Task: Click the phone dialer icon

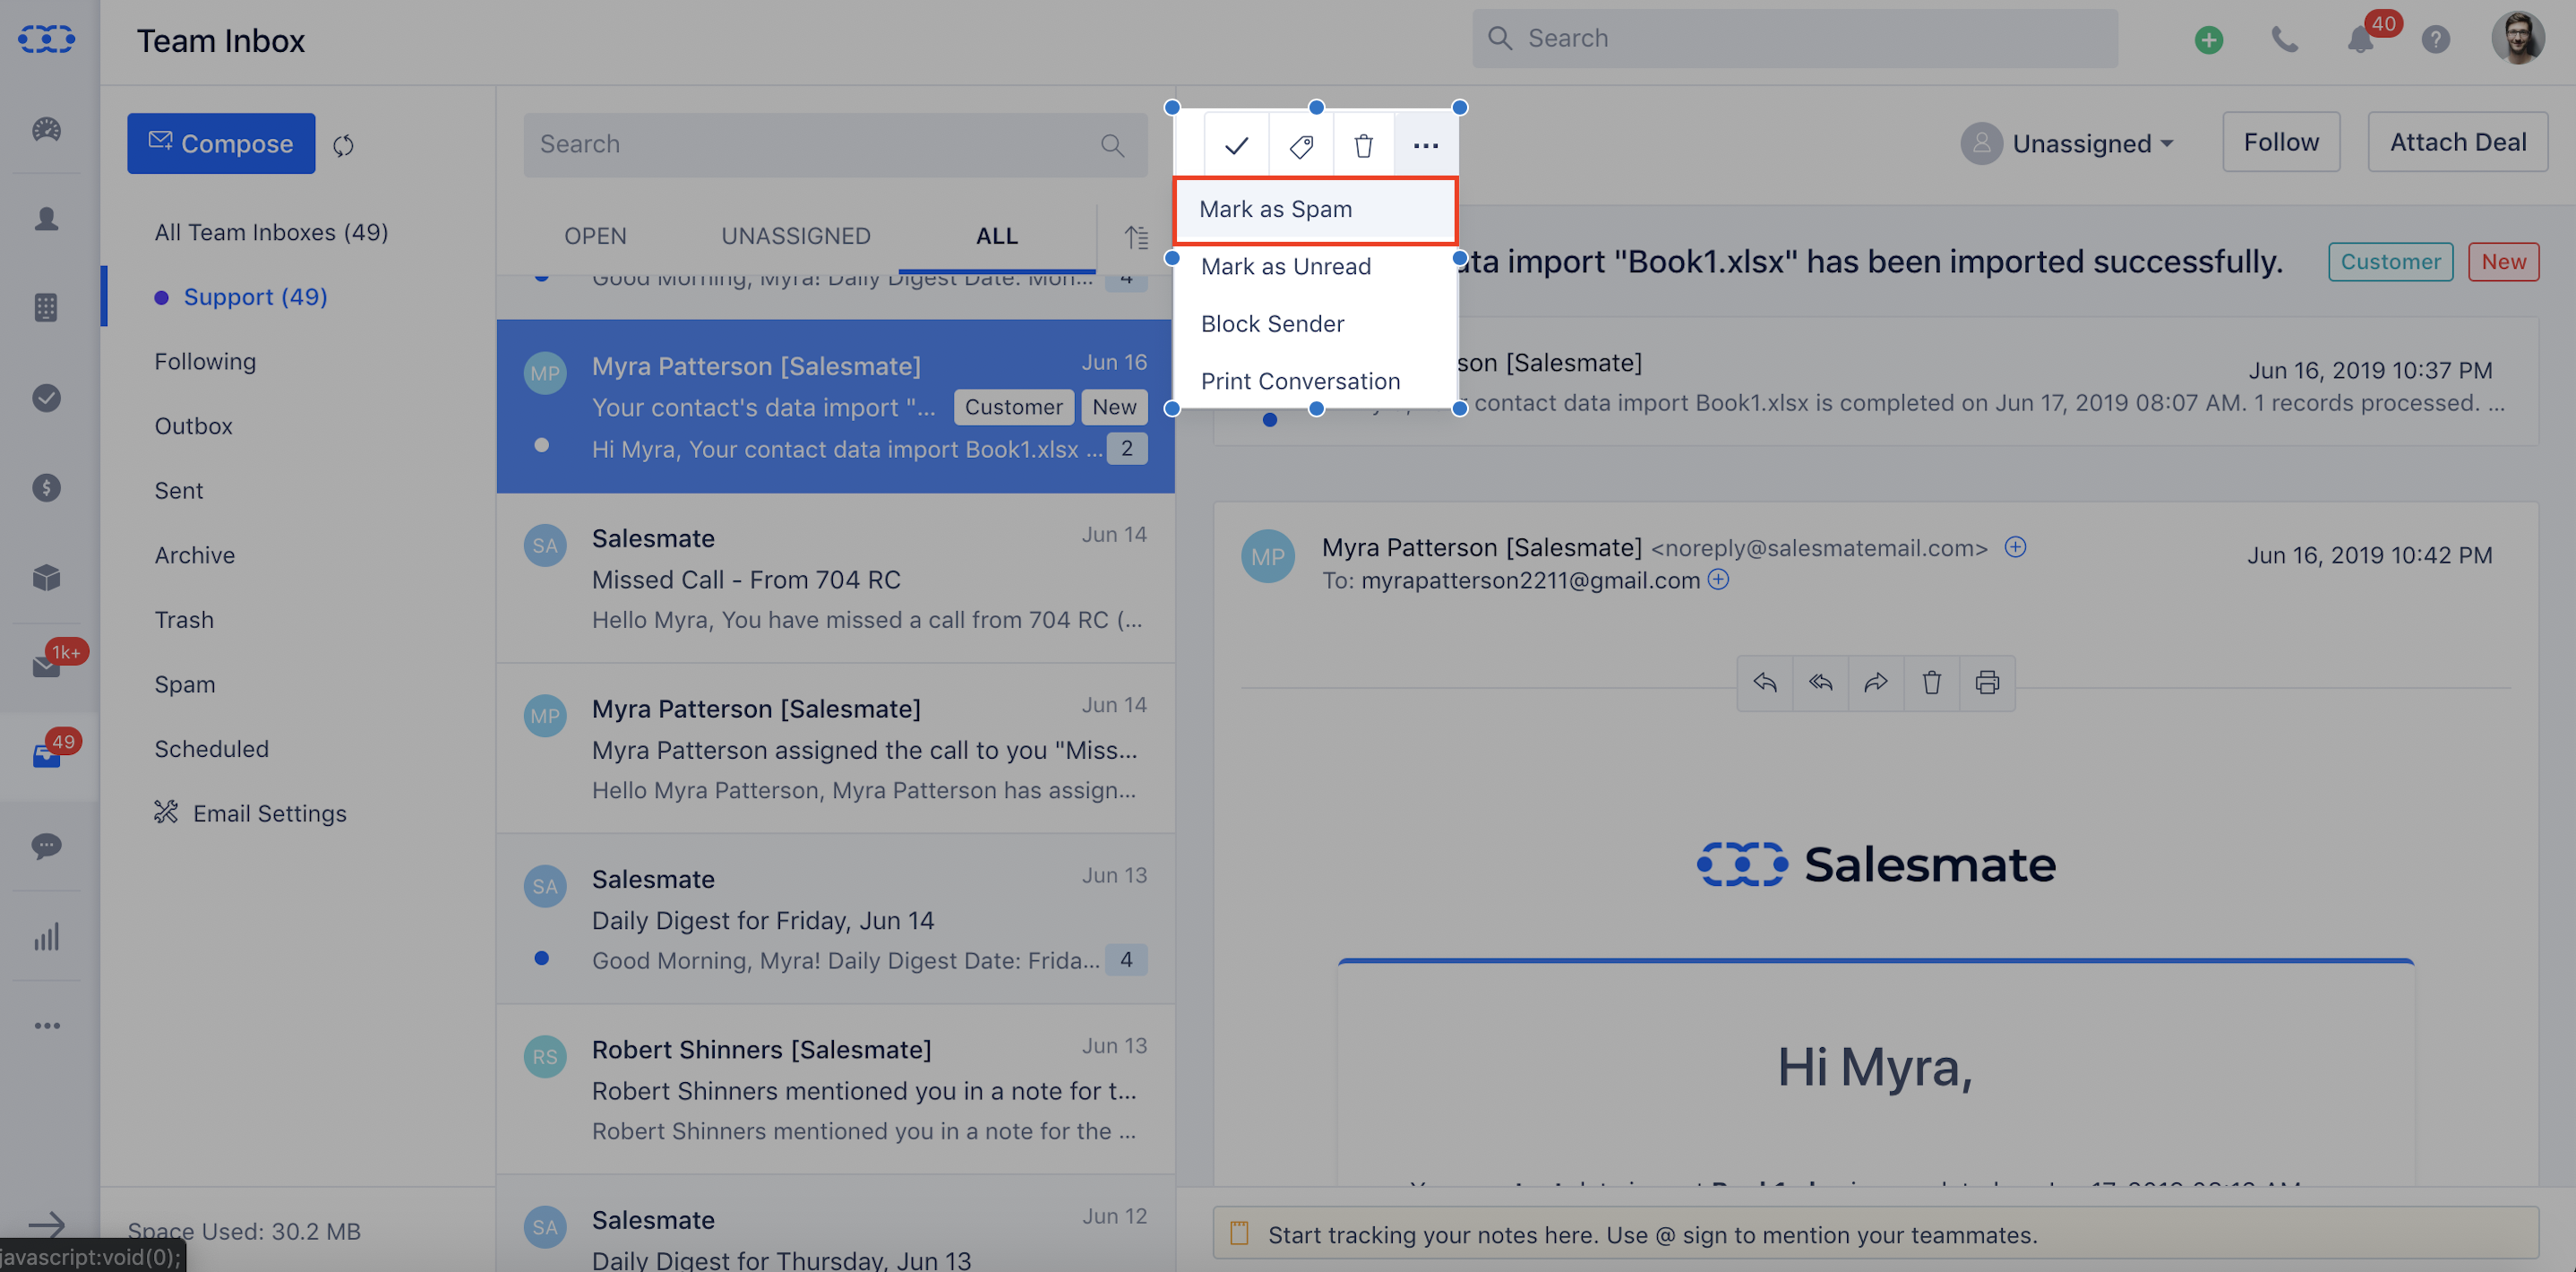Action: click(2285, 39)
